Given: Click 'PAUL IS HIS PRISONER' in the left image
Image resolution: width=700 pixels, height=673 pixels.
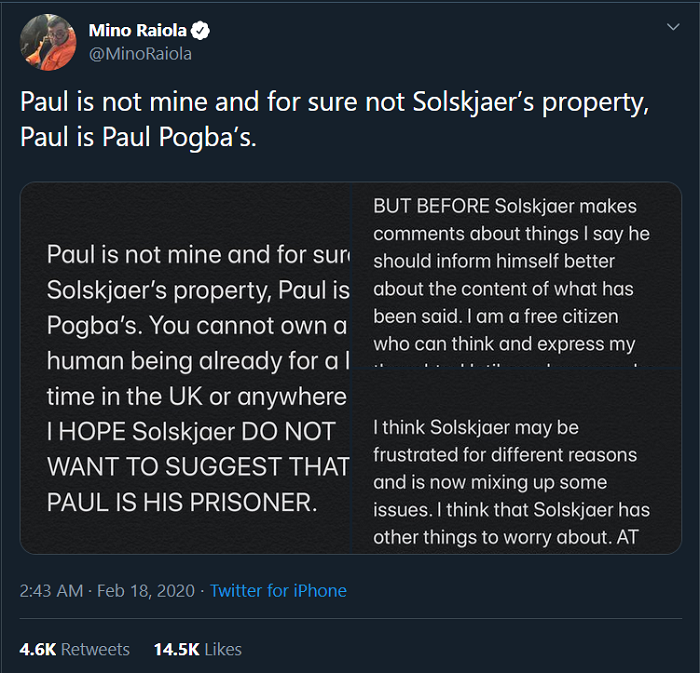Looking at the screenshot, I should (x=181, y=502).
